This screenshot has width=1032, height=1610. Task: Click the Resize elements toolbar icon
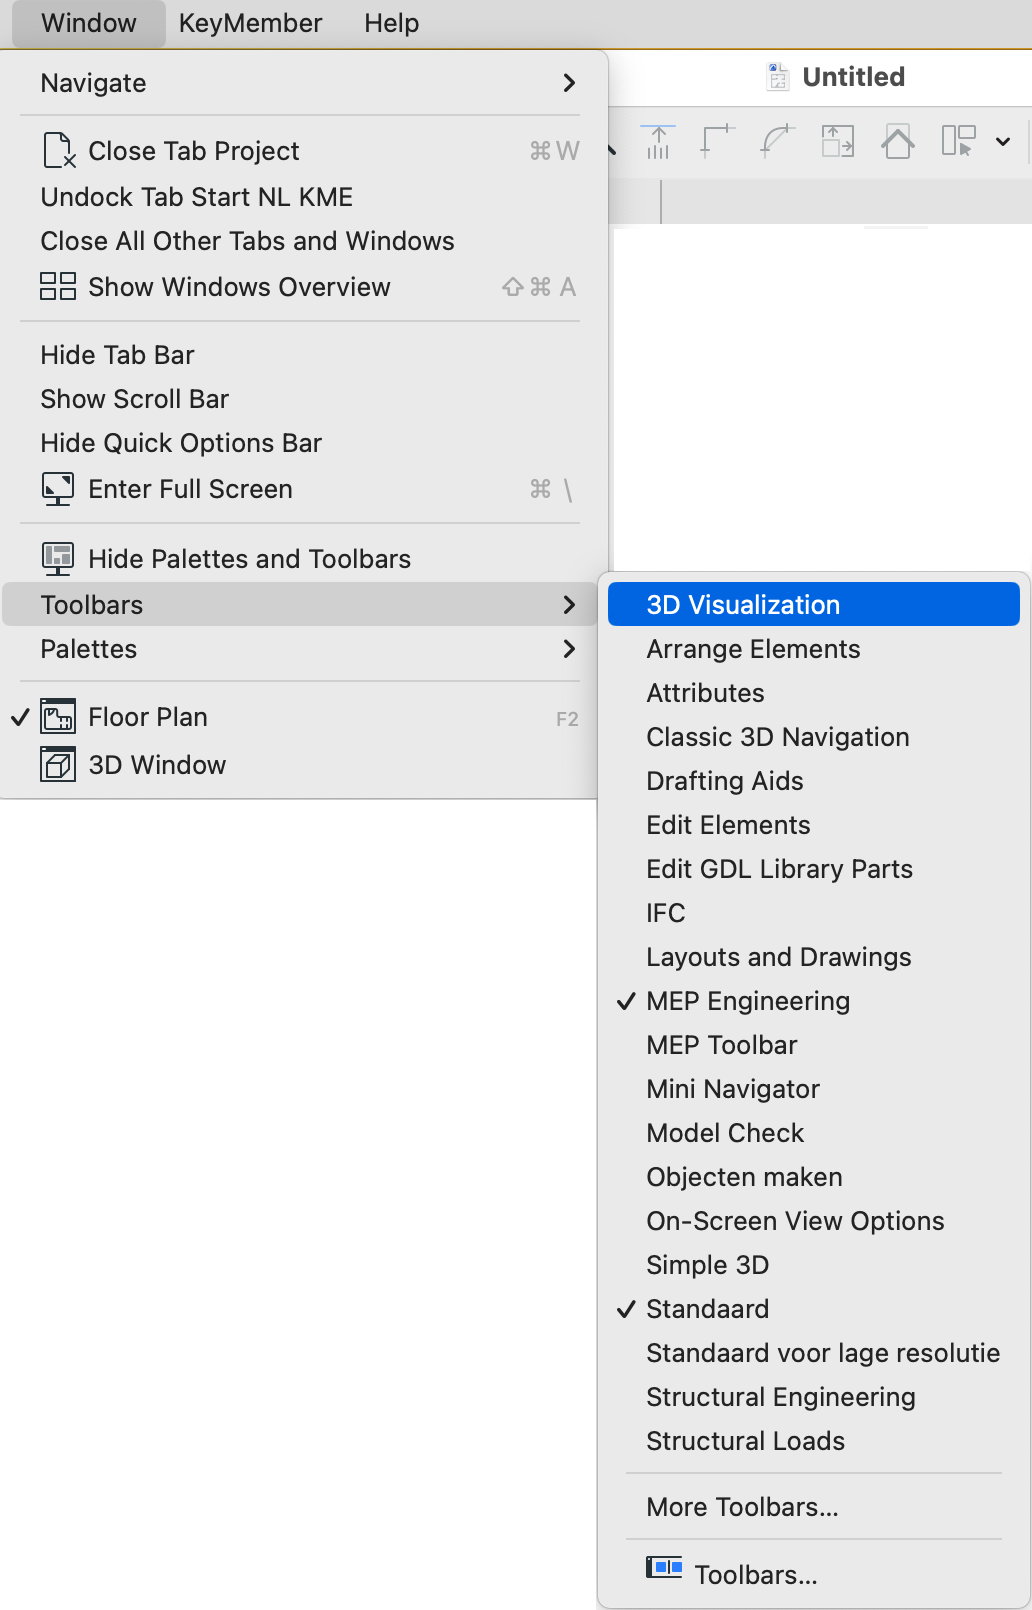838,142
